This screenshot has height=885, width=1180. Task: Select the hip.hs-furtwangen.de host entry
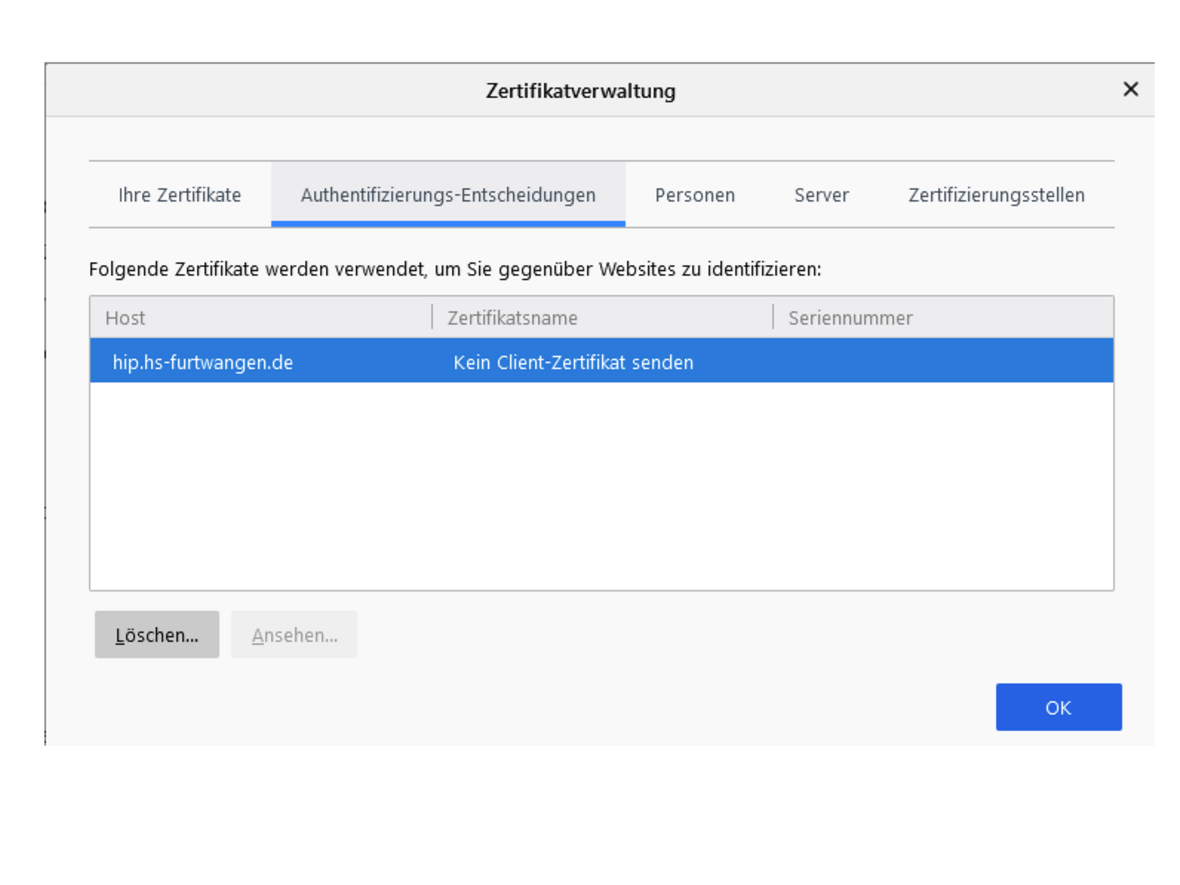click(203, 362)
